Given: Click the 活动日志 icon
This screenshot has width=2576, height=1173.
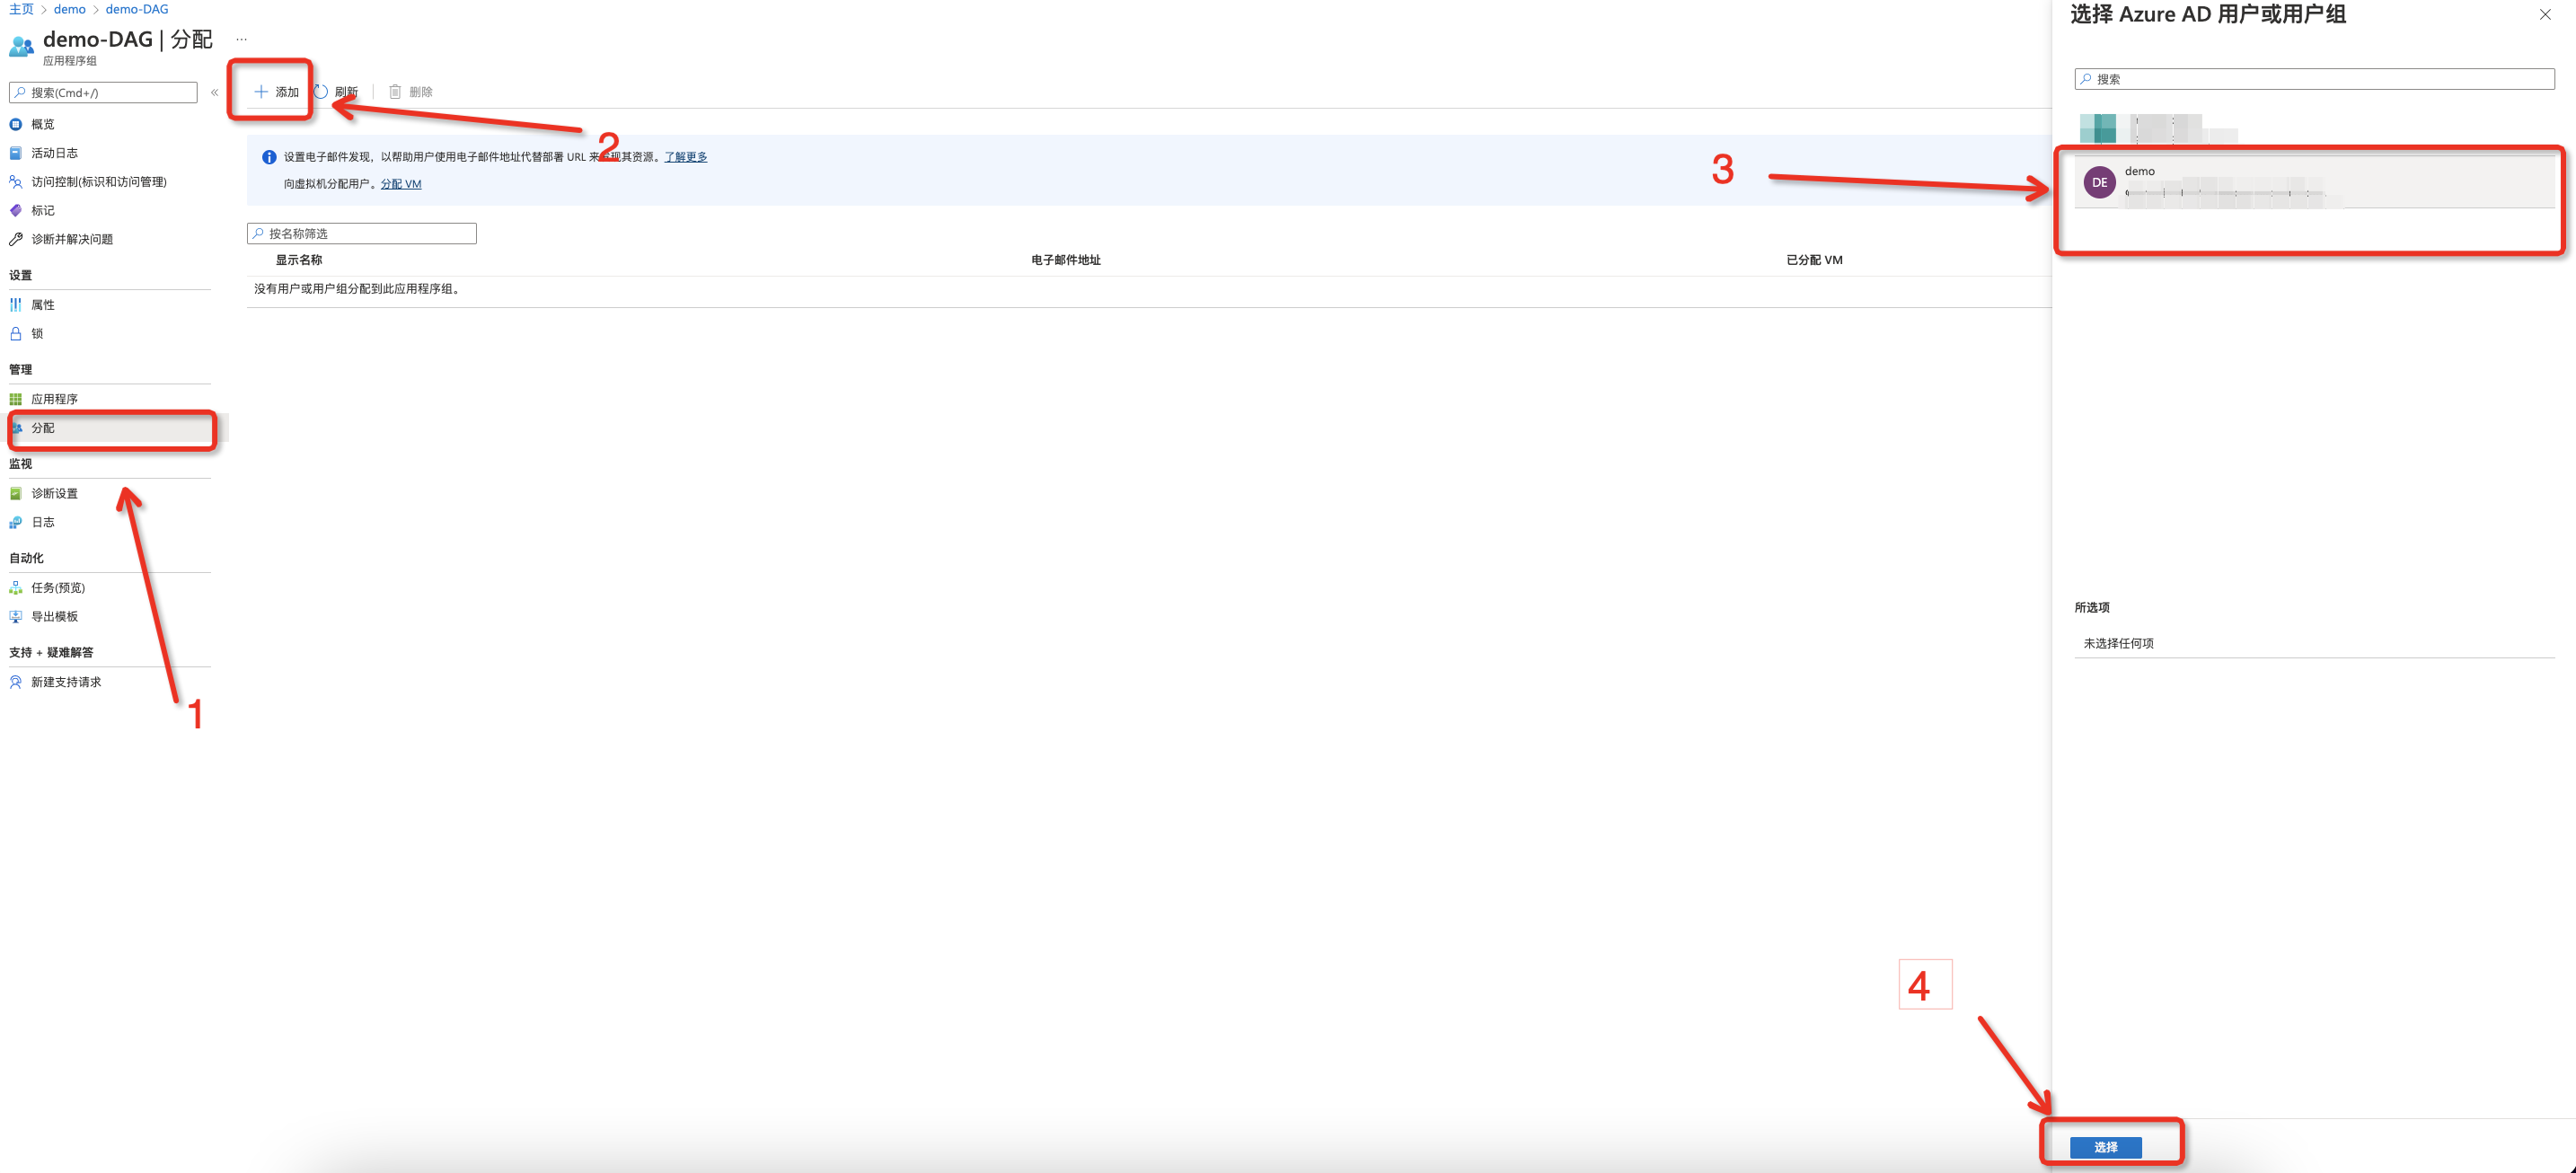Looking at the screenshot, I should point(15,153).
